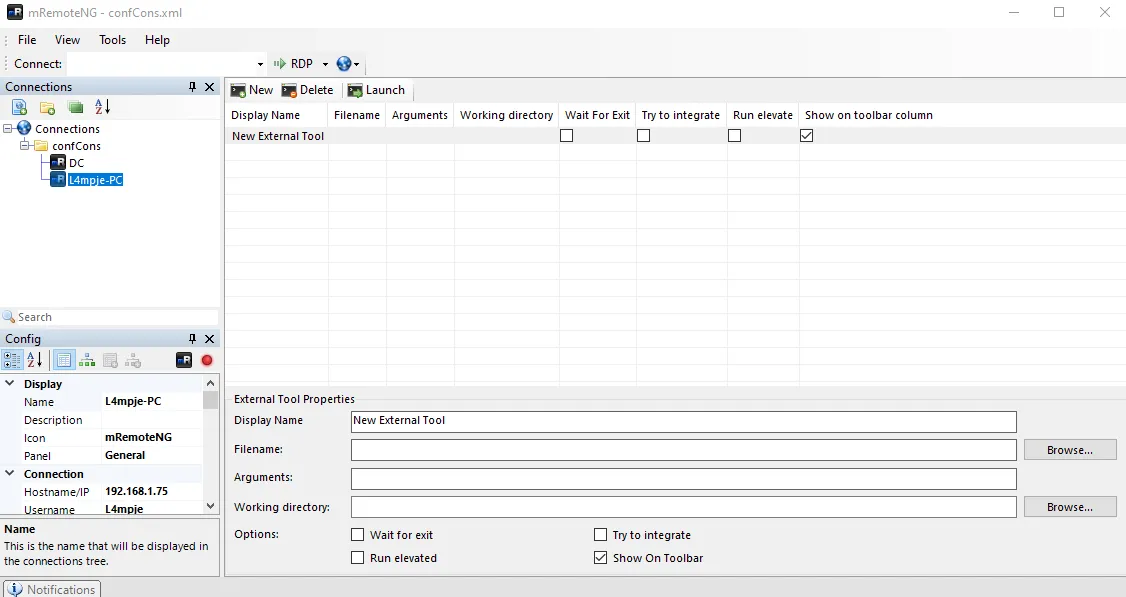This screenshot has width=1126, height=597.
Task: Click the Hostname/IP value 192.168.1.75
Action: (136, 491)
